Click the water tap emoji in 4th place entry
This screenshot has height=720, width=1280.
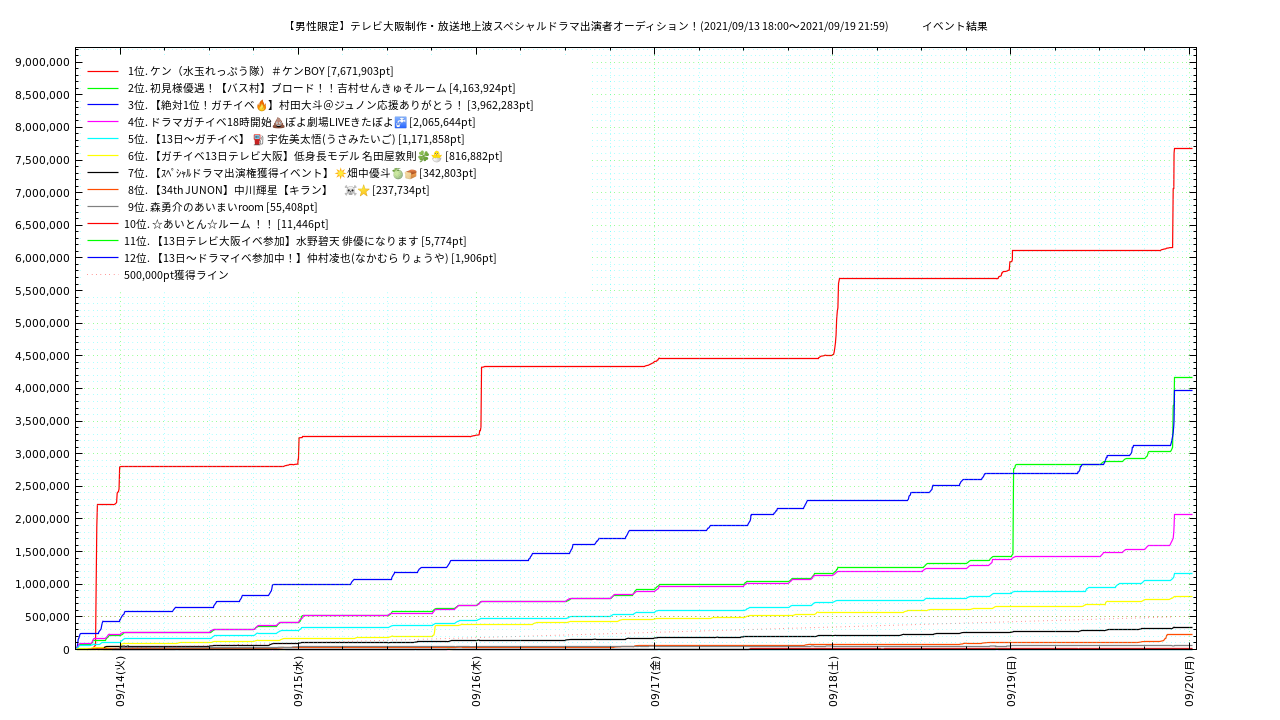tap(401, 122)
